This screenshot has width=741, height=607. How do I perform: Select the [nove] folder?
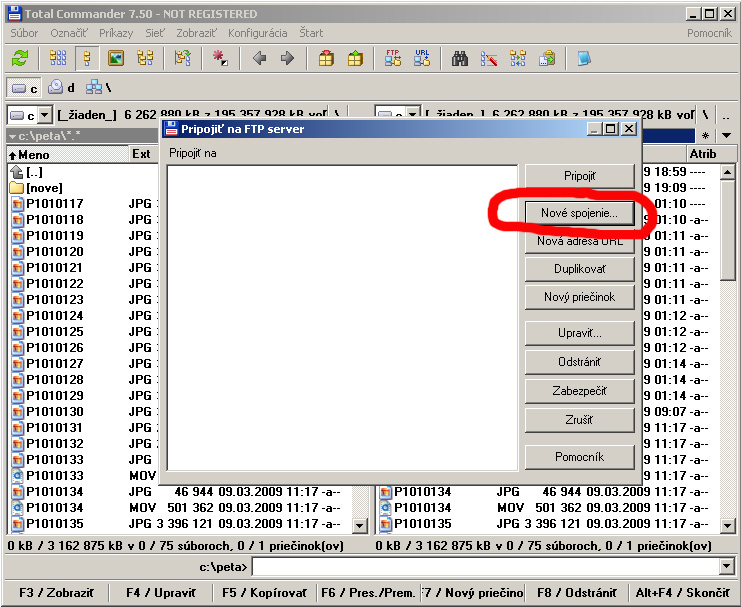(44, 188)
